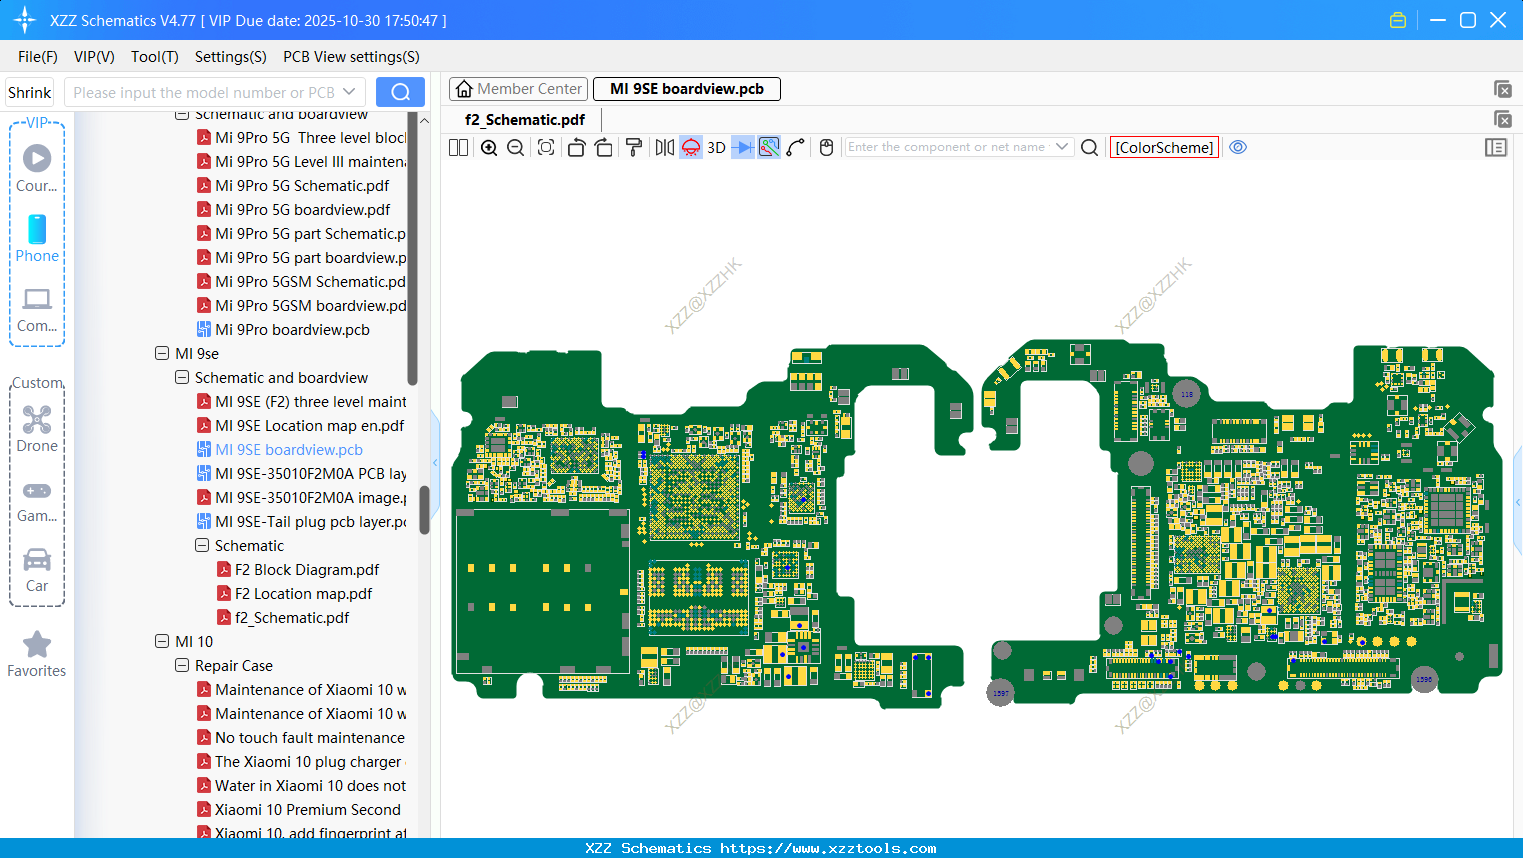Click the zoom out magnifier icon
The image size is (1523, 858).
point(515,148)
